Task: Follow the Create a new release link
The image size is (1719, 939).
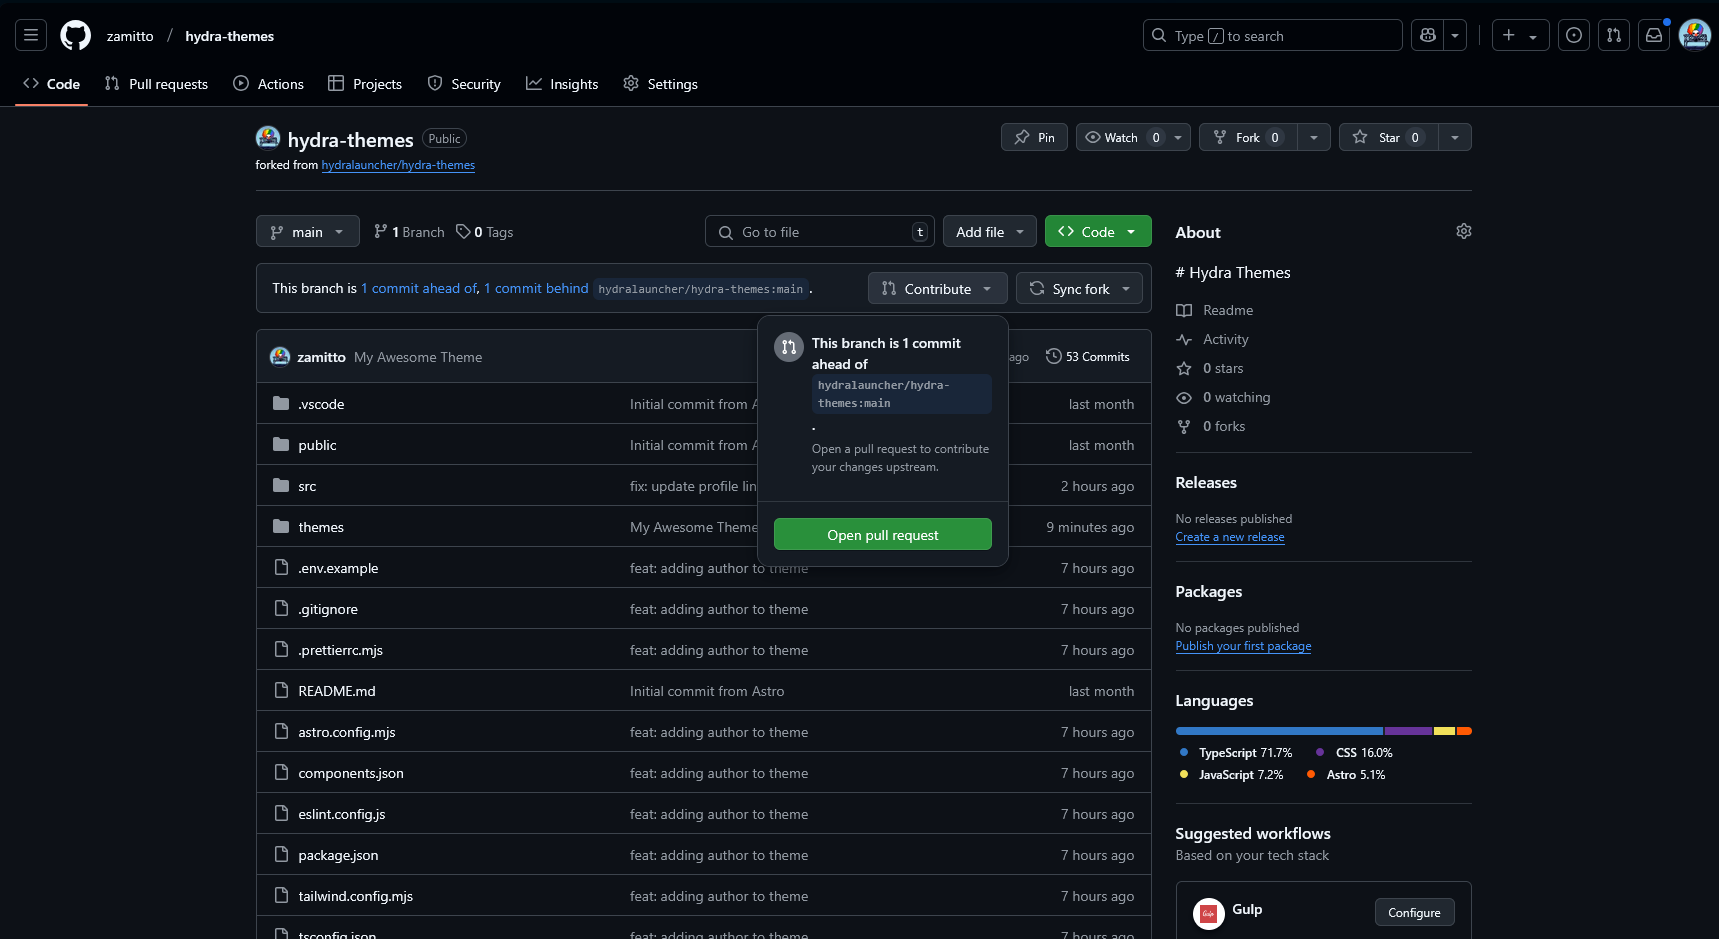Action: [x=1229, y=537]
